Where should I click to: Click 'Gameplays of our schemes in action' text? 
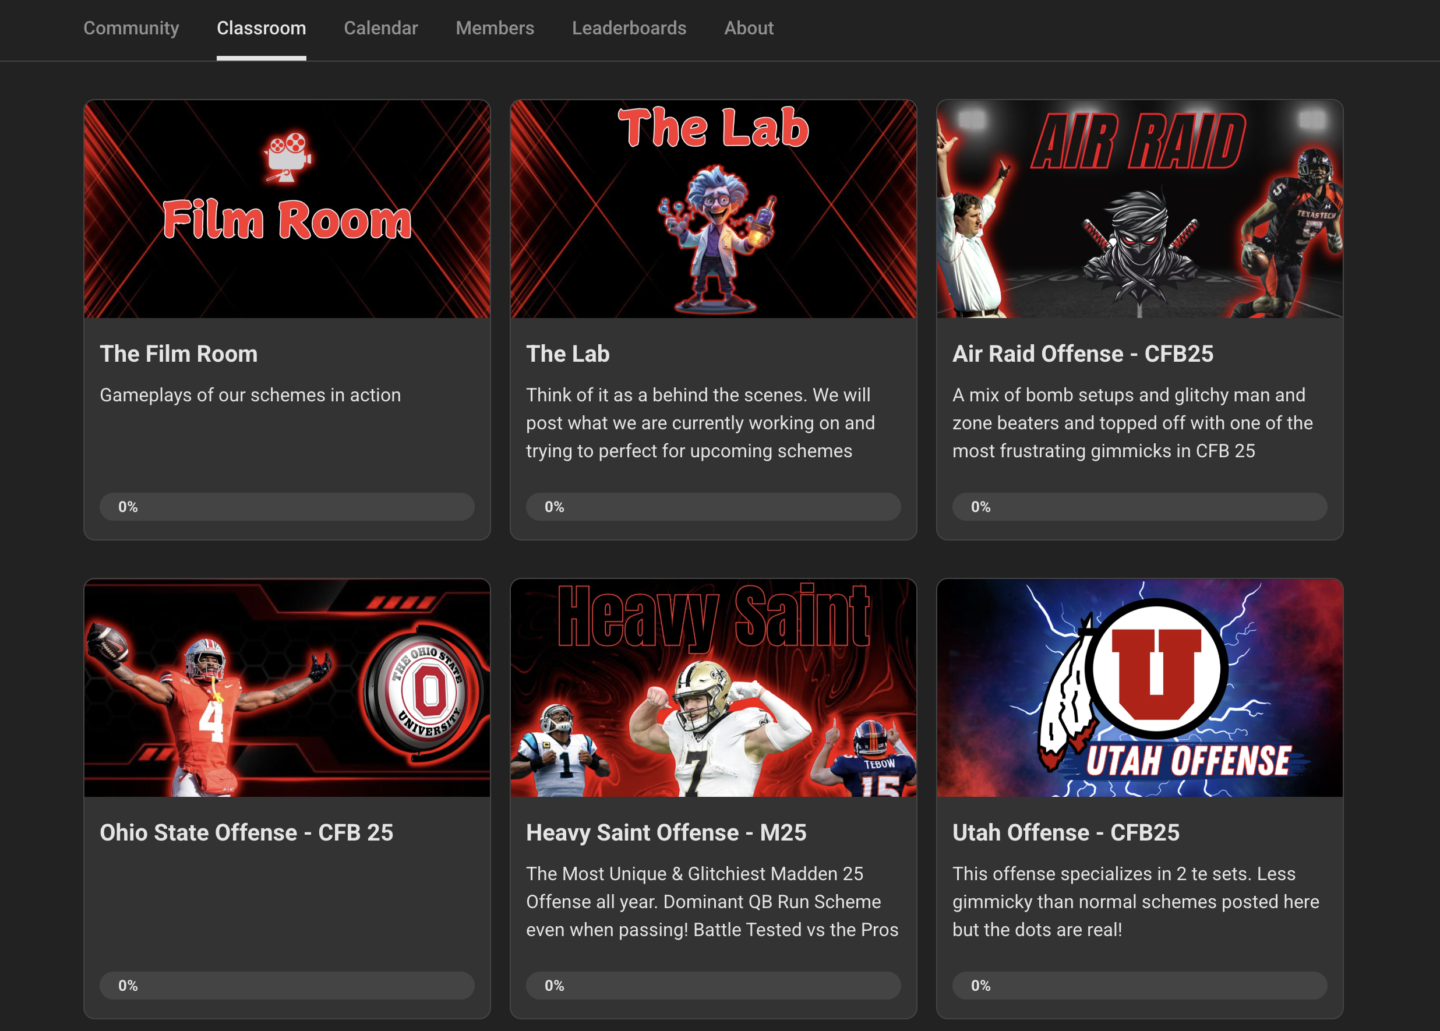(x=250, y=395)
